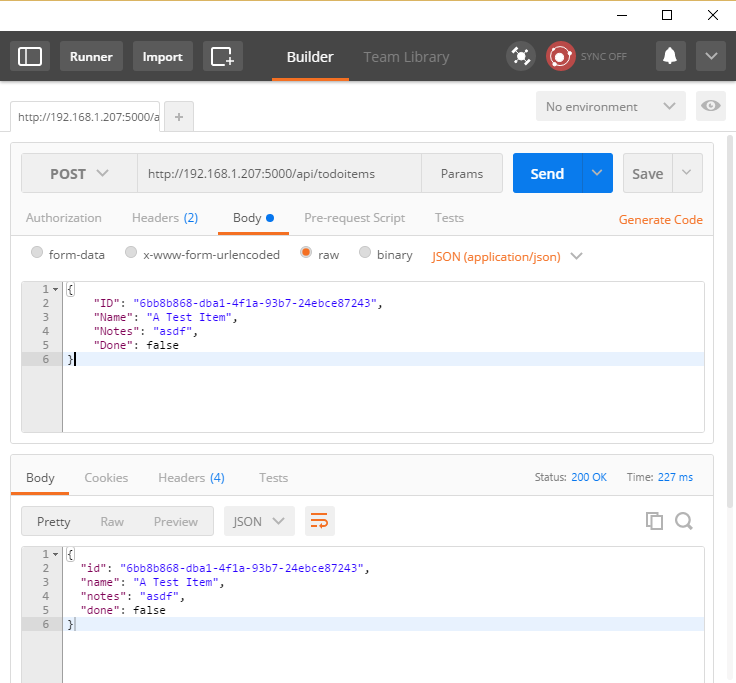This screenshot has height=683, width=736.
Task: Collapse request body line 1 fold arrow
Action: coord(56,289)
